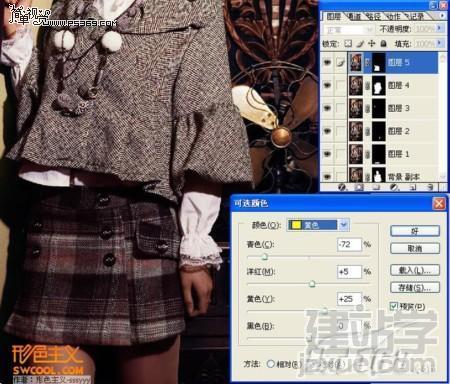Image resolution: width=450 pixels, height=384 pixels.
Task: Click create new layer icon
Action: [413, 187]
